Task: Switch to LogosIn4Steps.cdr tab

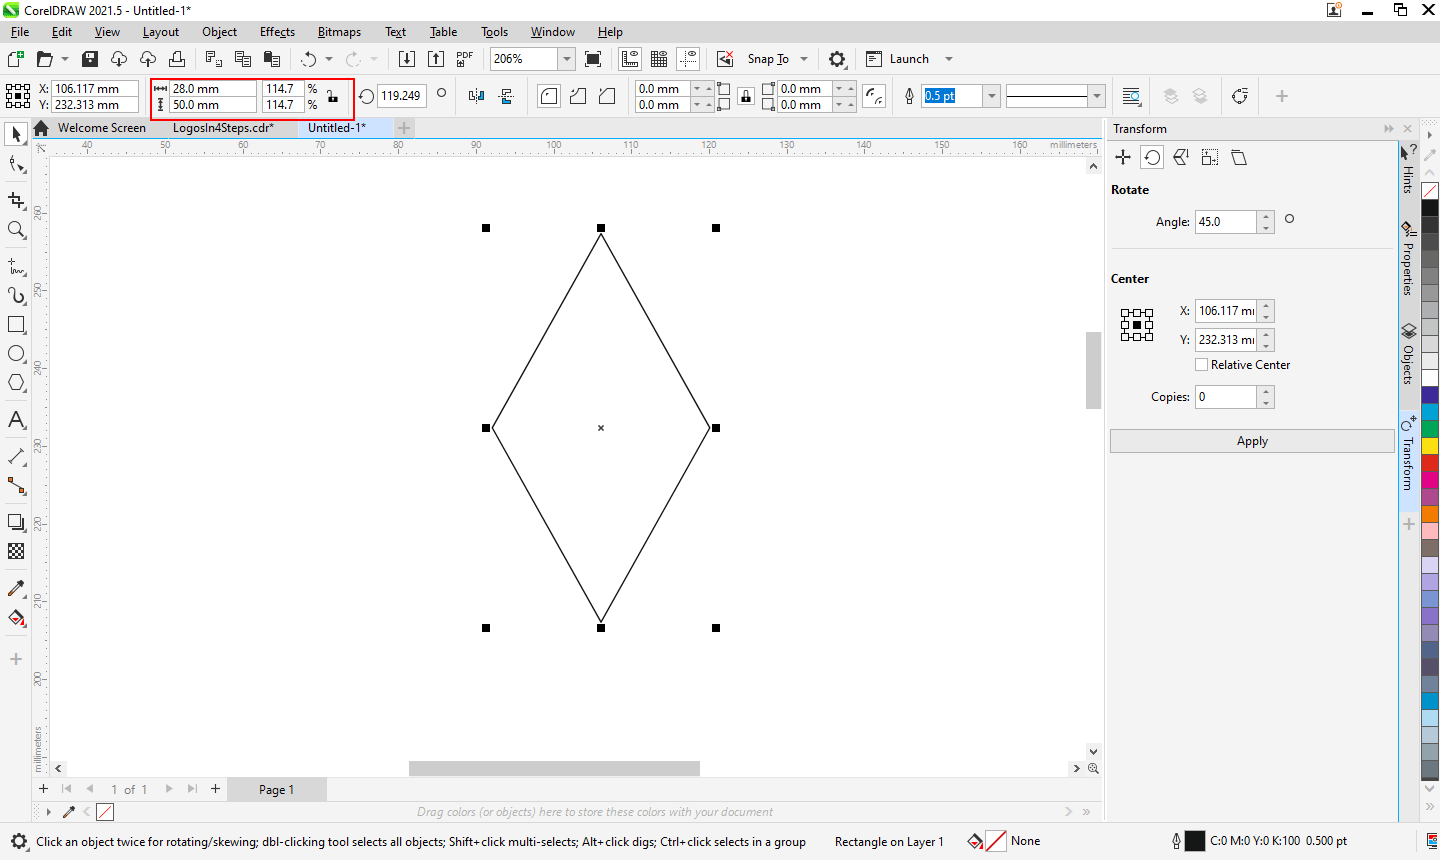Action: pyautogui.click(x=223, y=128)
